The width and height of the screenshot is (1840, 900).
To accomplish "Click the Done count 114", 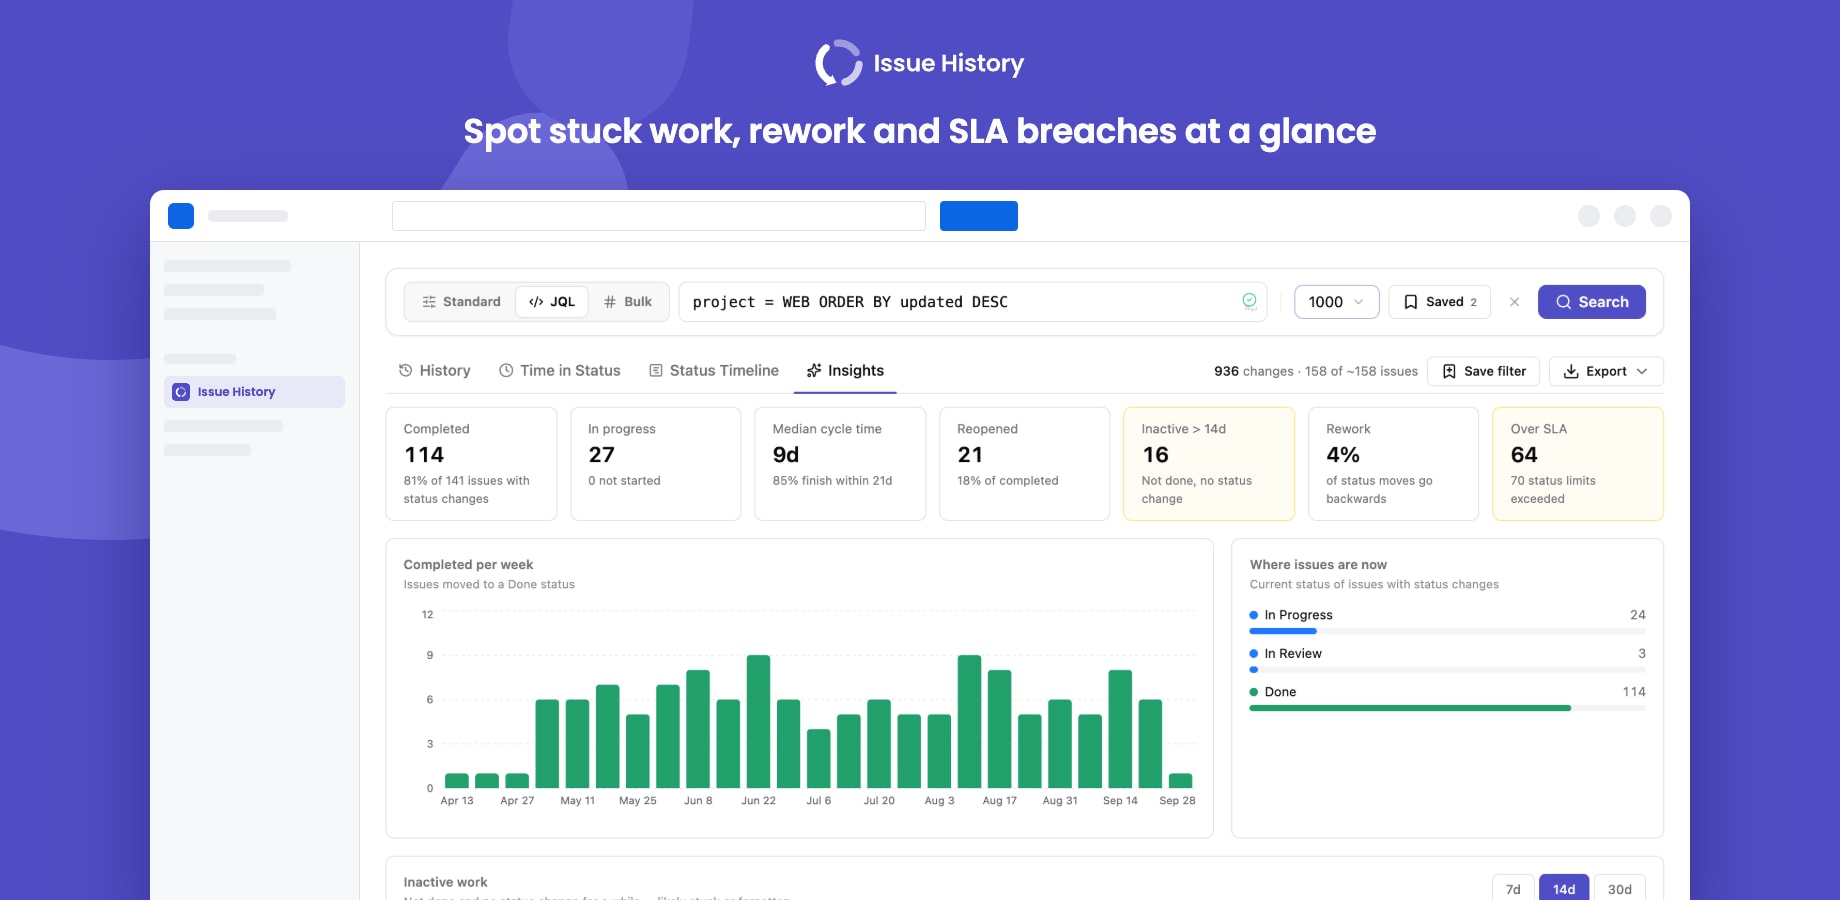I will 1634,692.
